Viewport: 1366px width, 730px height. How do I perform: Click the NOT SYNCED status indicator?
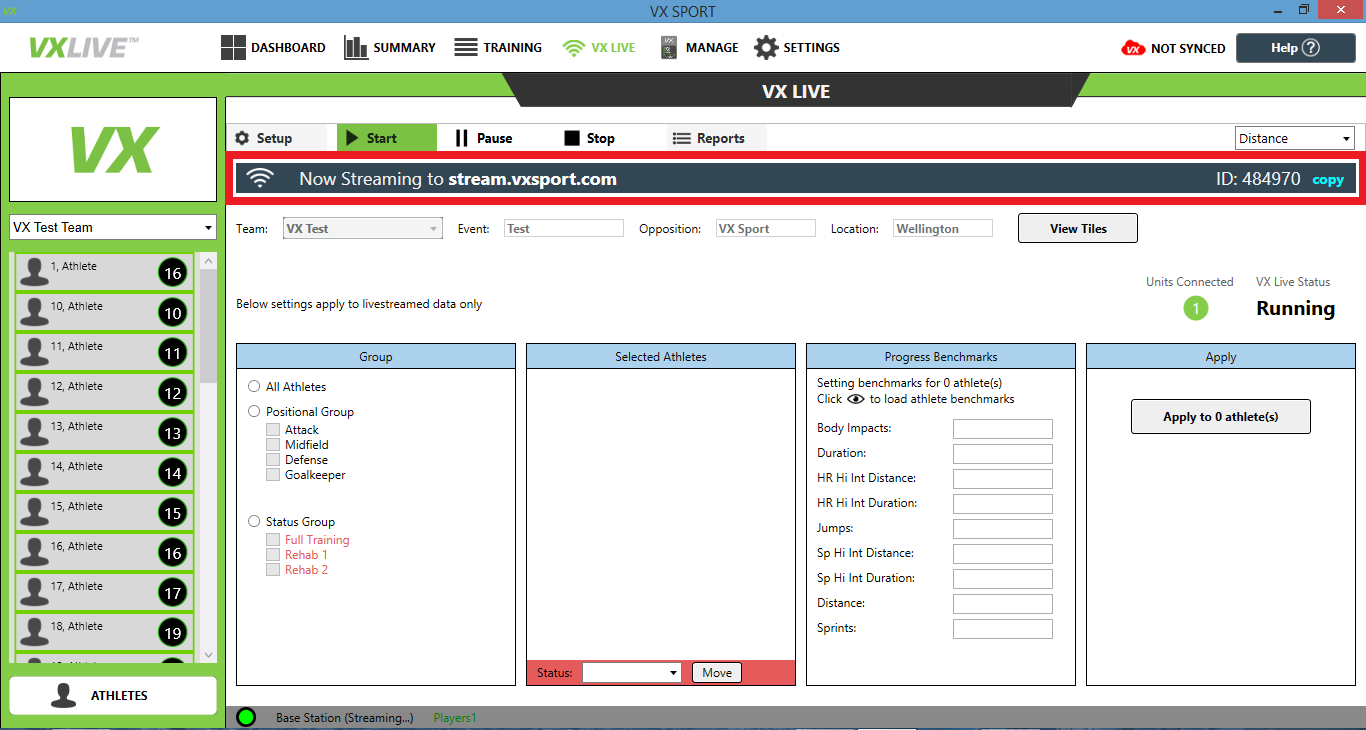pyautogui.click(x=1172, y=47)
